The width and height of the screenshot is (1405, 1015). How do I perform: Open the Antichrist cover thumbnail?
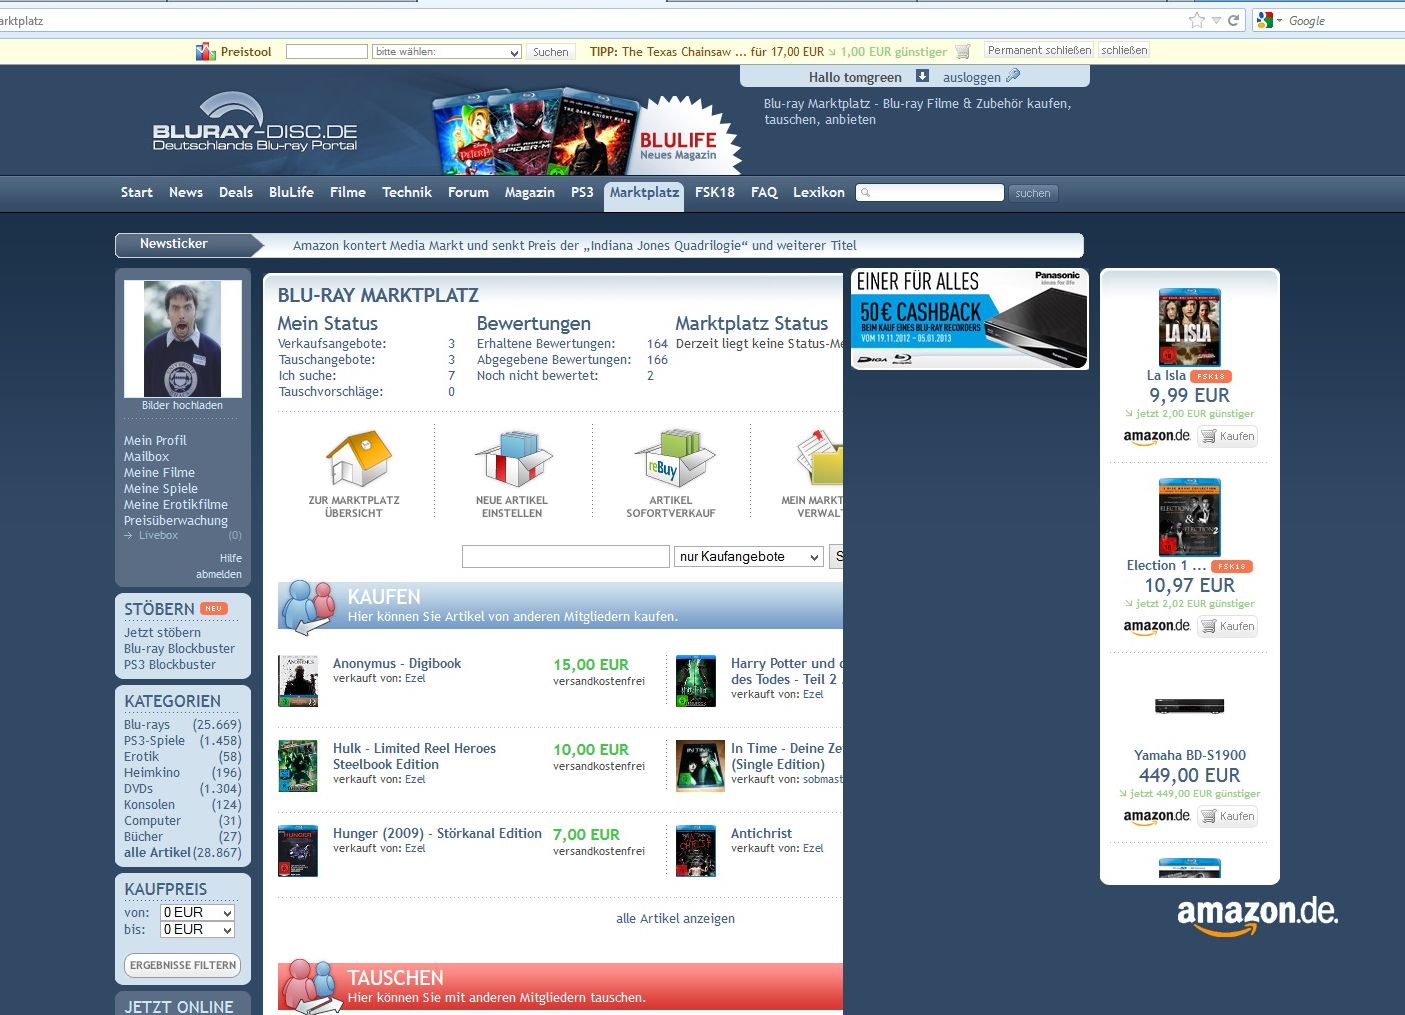(x=696, y=851)
